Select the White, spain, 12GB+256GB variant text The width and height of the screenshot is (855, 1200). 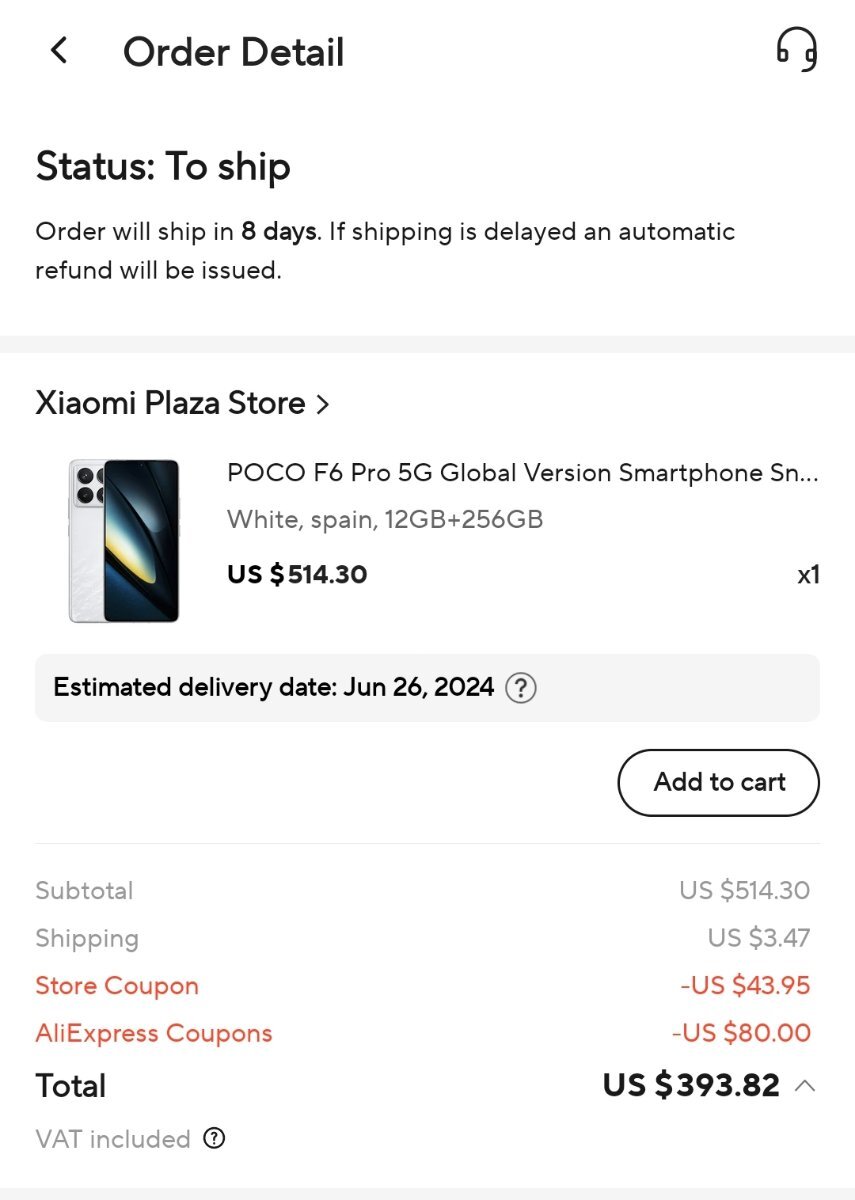pos(385,520)
